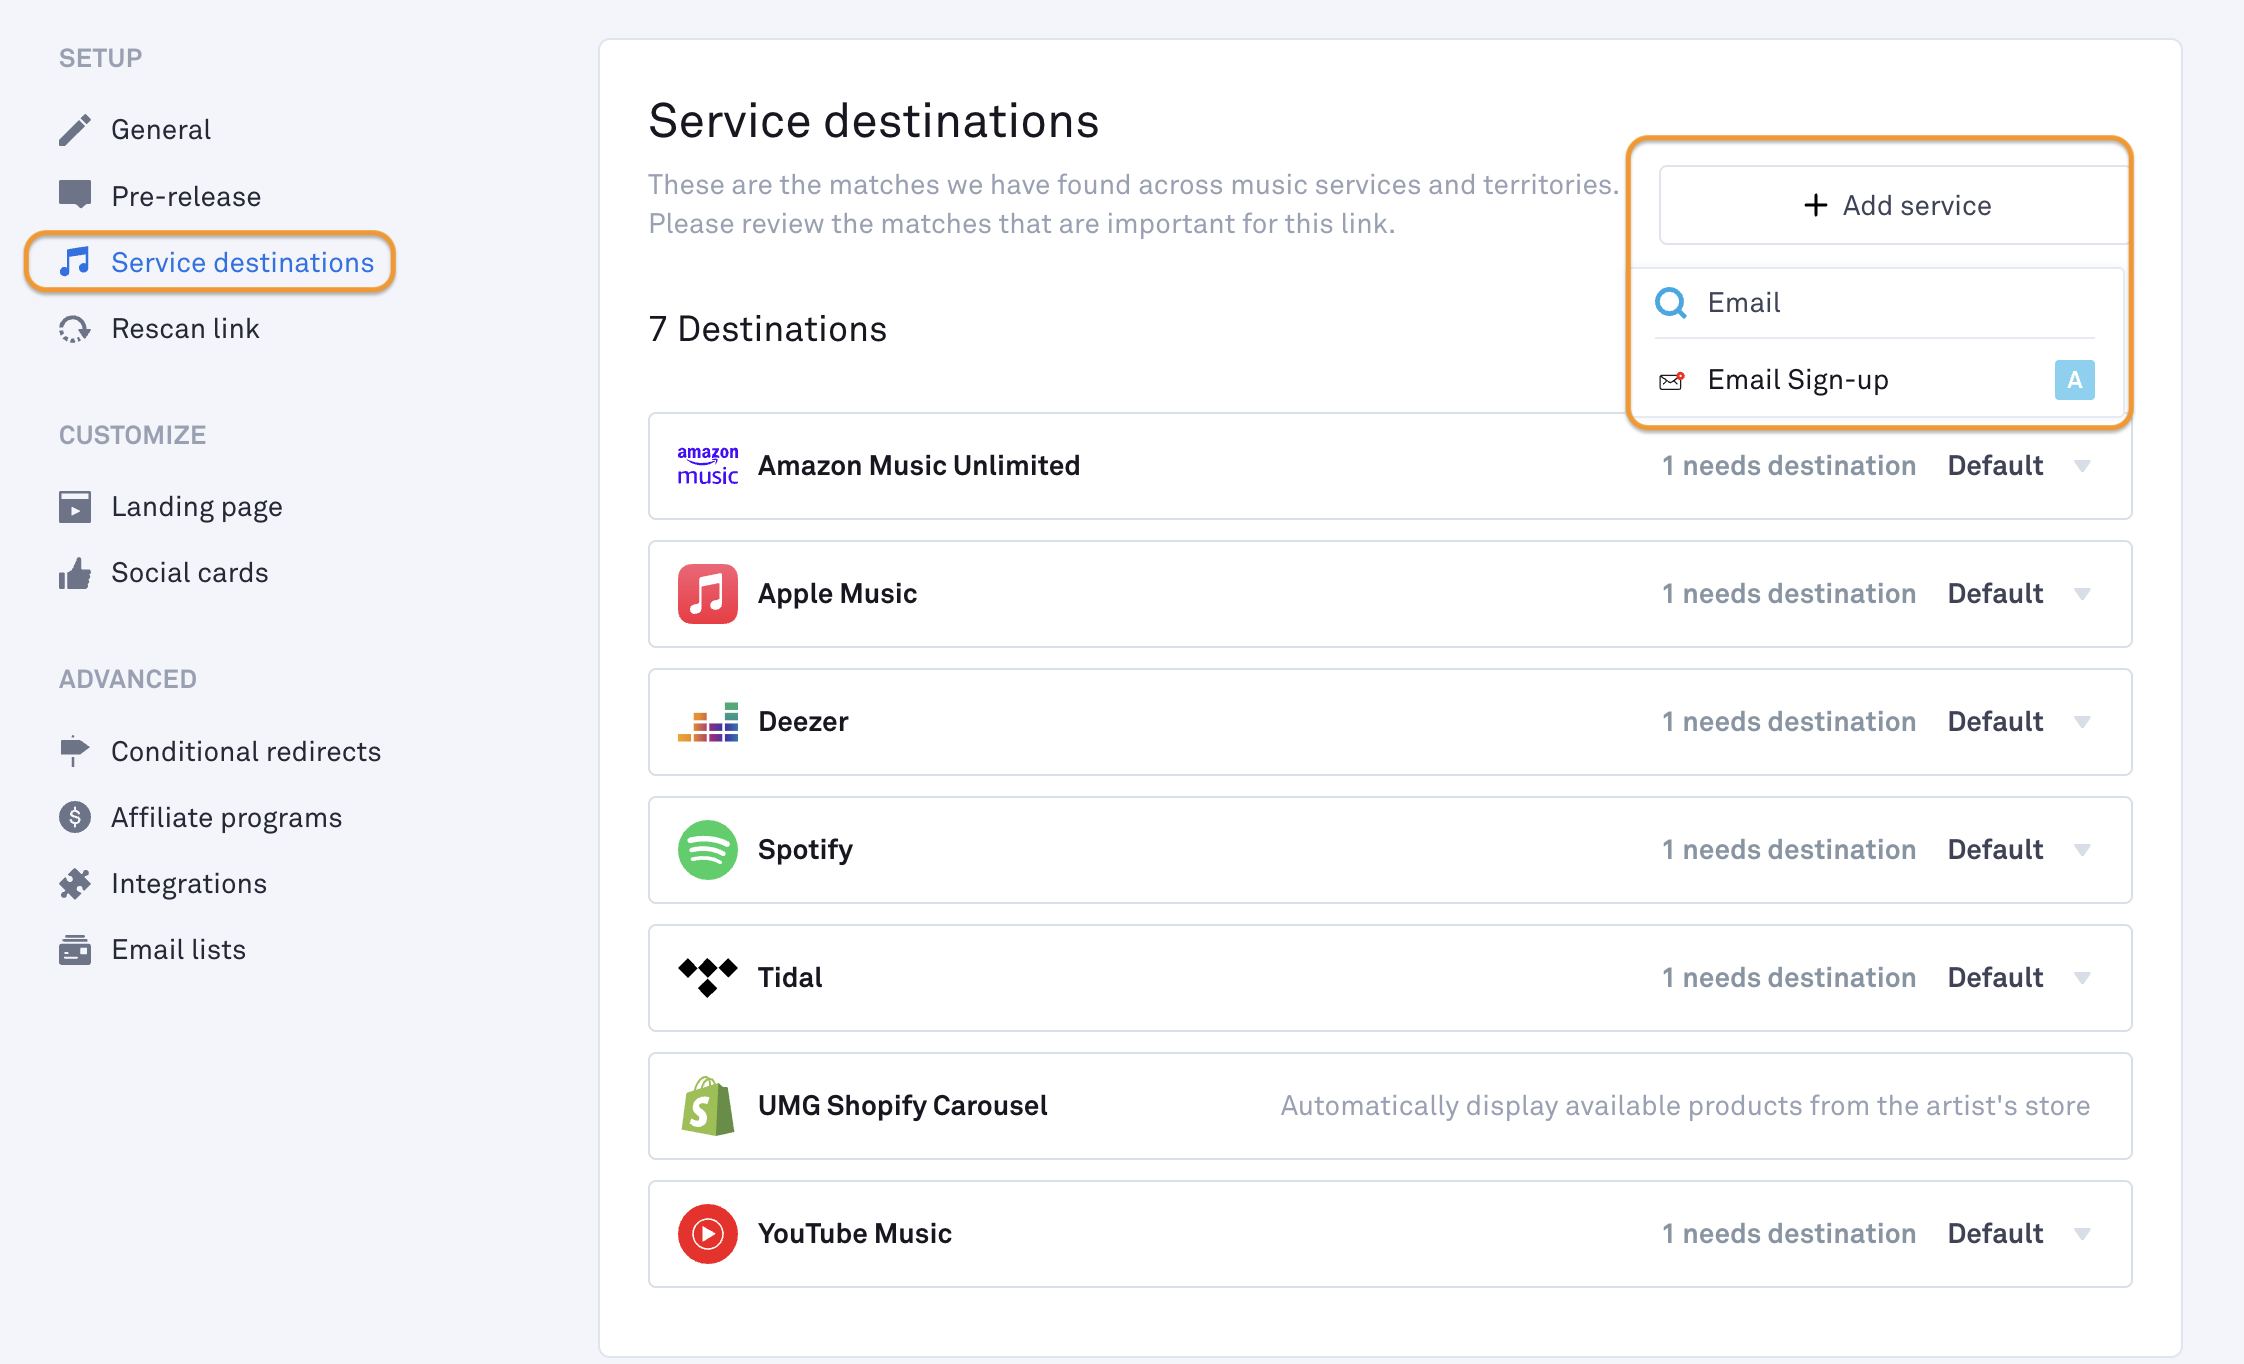The image size is (2244, 1364).
Task: Click Shopify Carousel 'Automatically display available products' description
Action: click(x=1685, y=1106)
